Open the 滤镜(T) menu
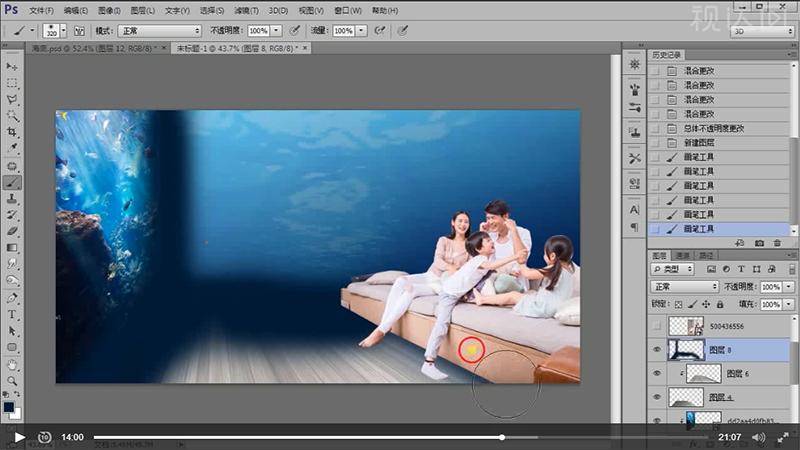Viewport: 800px width, 450px height. pyautogui.click(x=246, y=10)
